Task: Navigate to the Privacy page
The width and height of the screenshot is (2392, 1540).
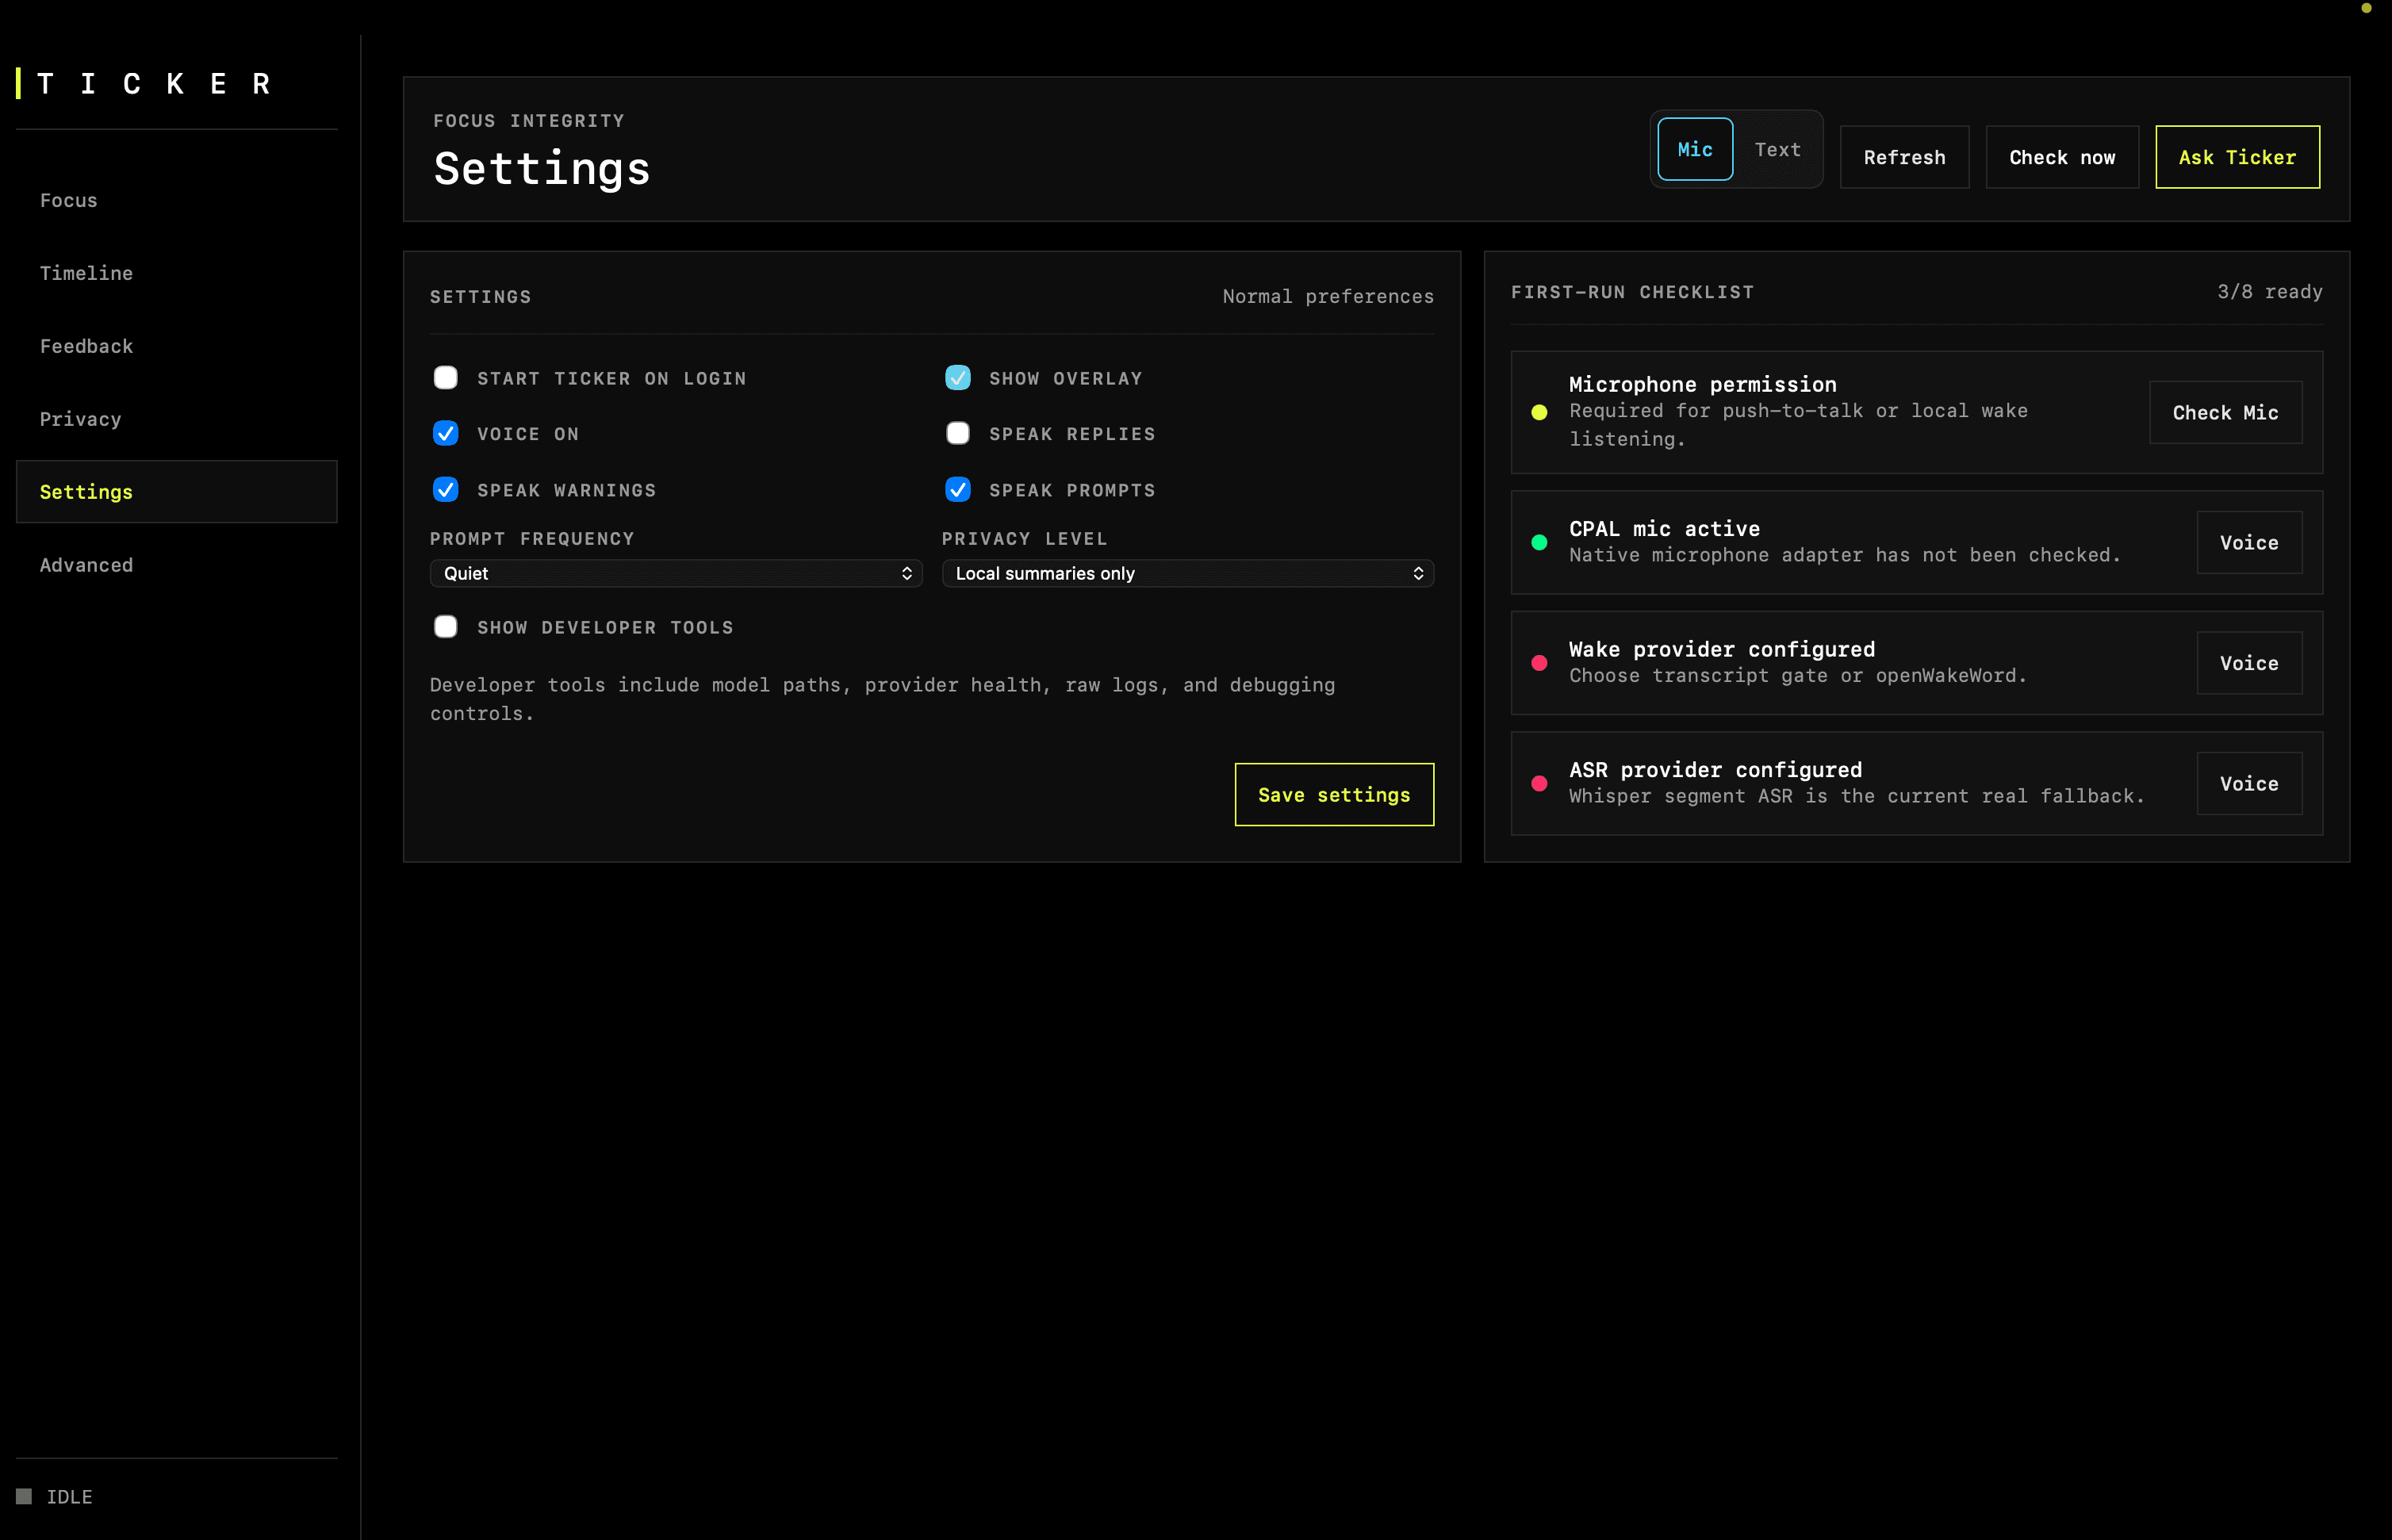Action: coord(177,419)
